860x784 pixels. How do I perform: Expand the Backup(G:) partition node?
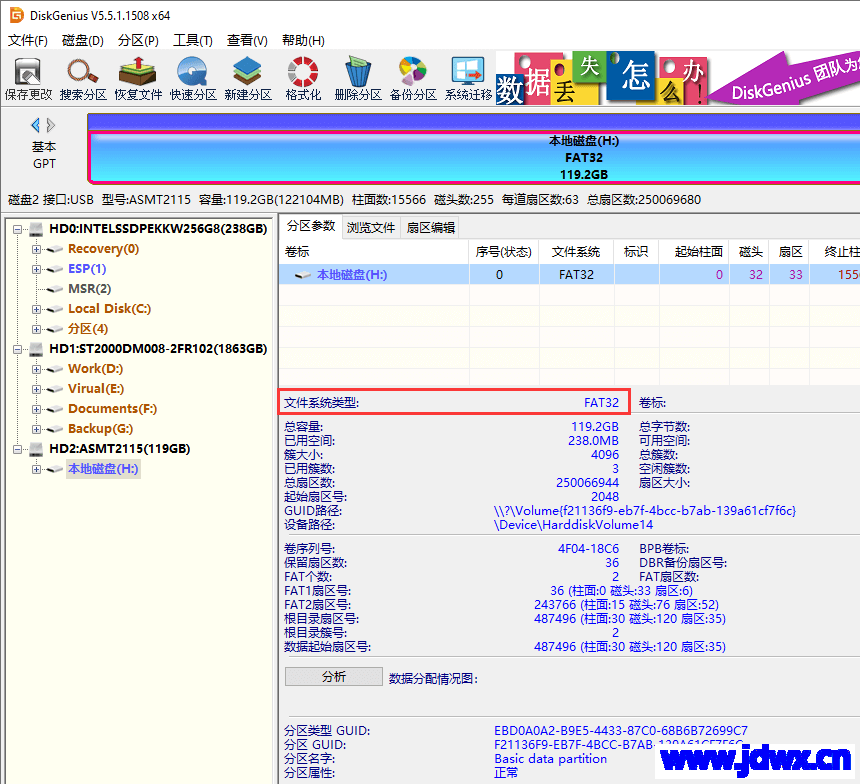click(x=36, y=429)
